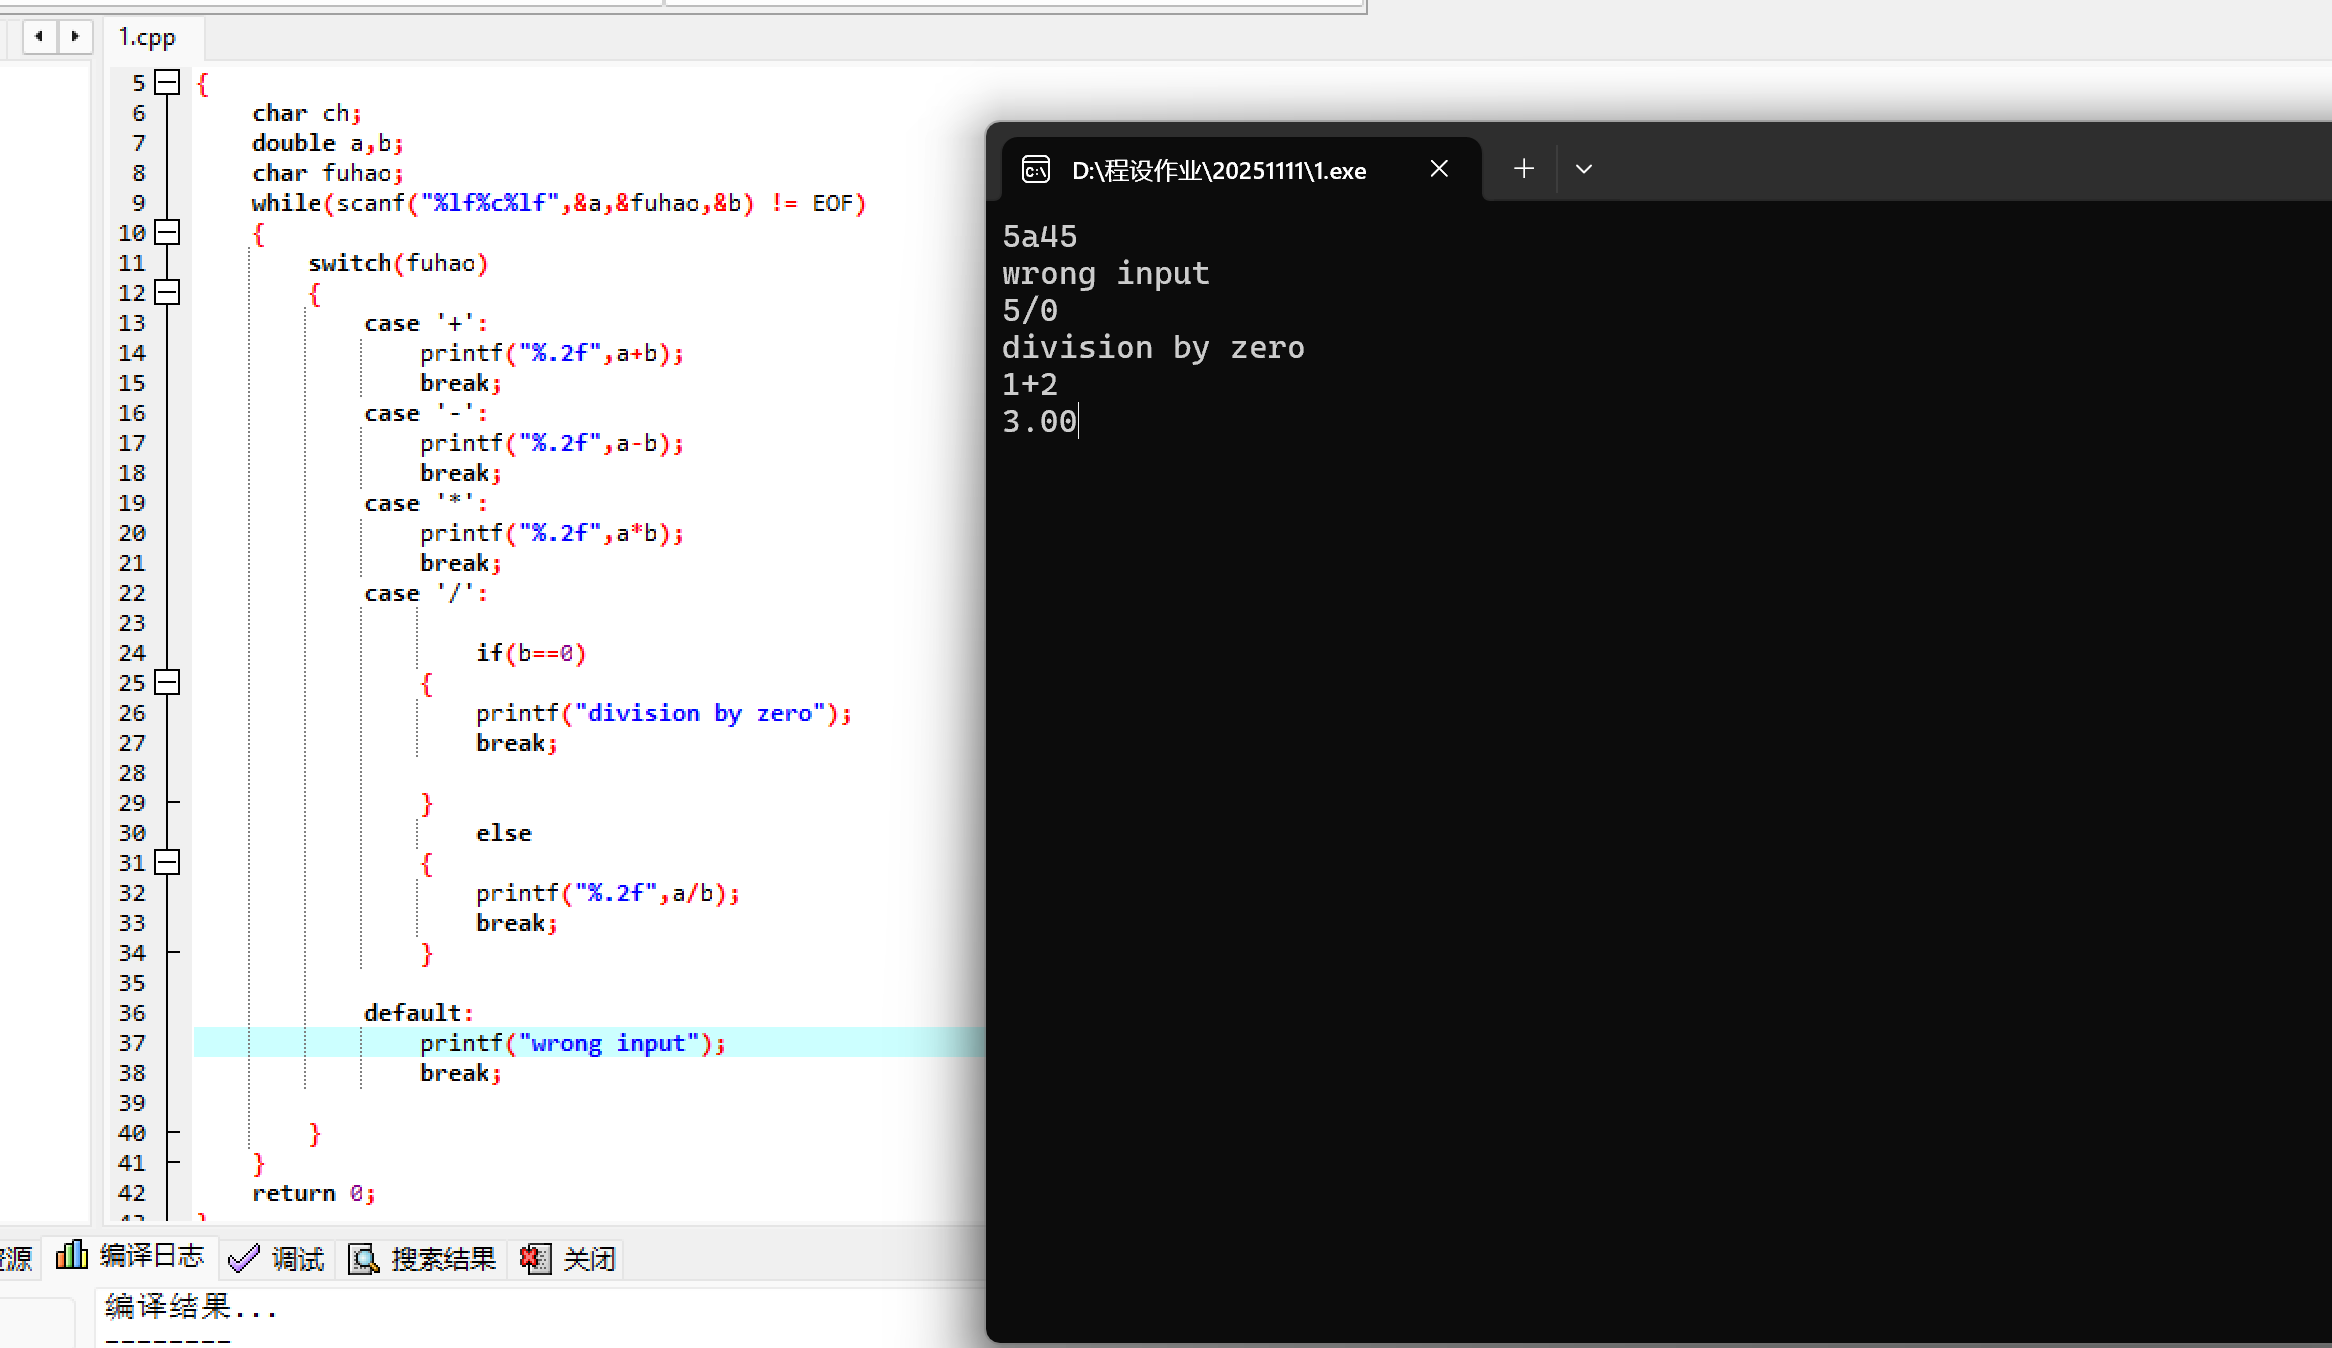2332x1348 pixels.
Task: Collapse the if-block fold at line 25
Action: (168, 682)
